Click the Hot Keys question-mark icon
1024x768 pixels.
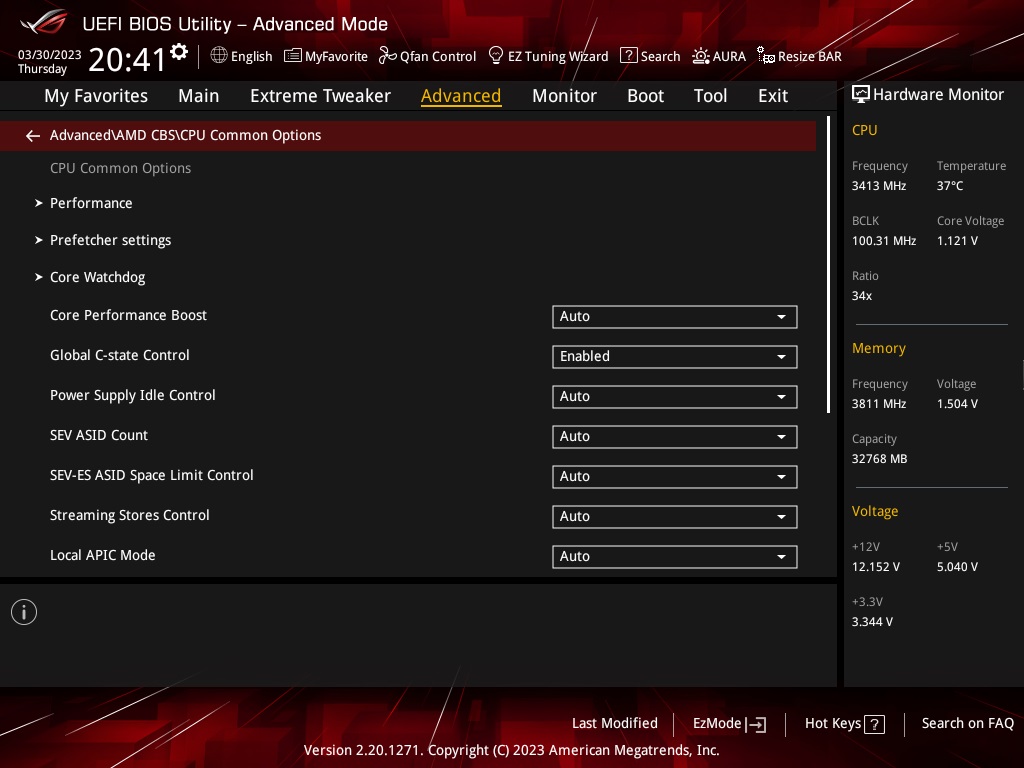[x=874, y=724]
